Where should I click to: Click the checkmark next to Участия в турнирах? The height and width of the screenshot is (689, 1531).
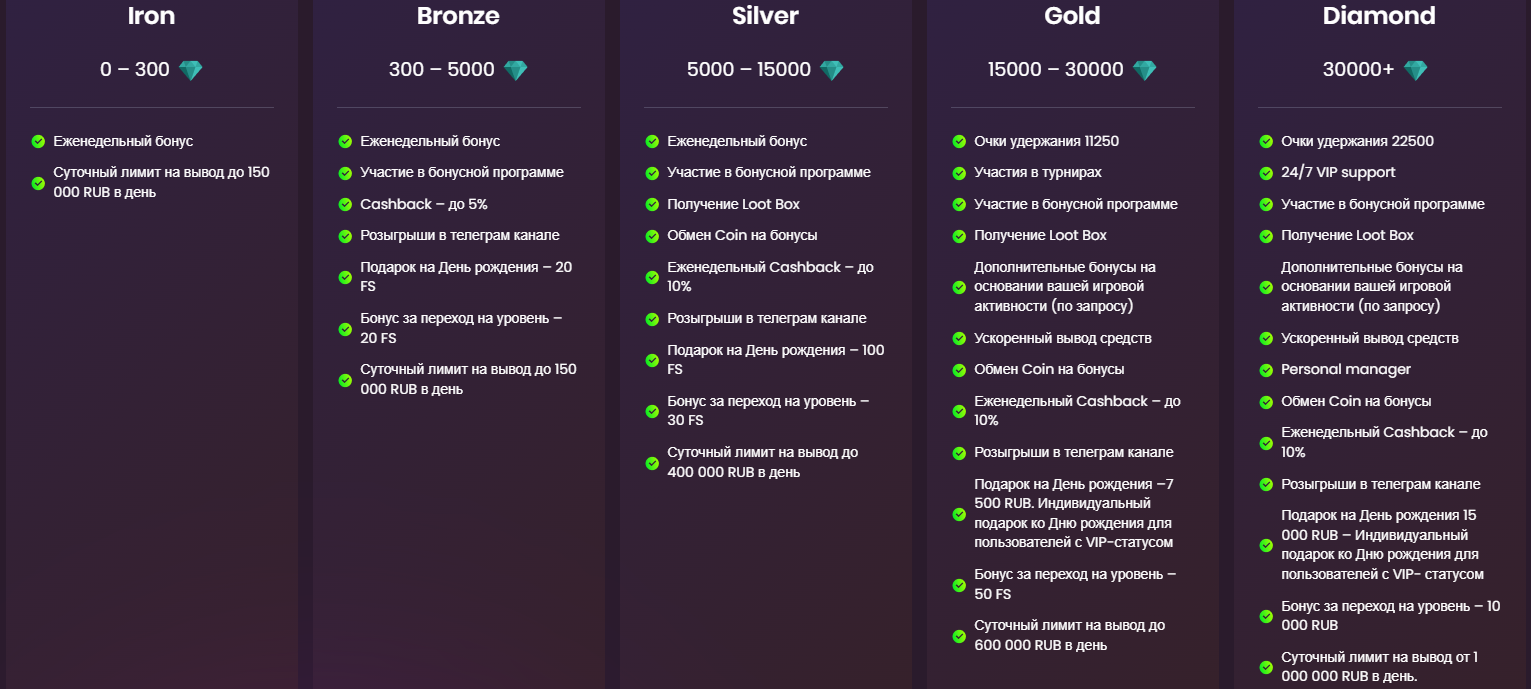959,173
